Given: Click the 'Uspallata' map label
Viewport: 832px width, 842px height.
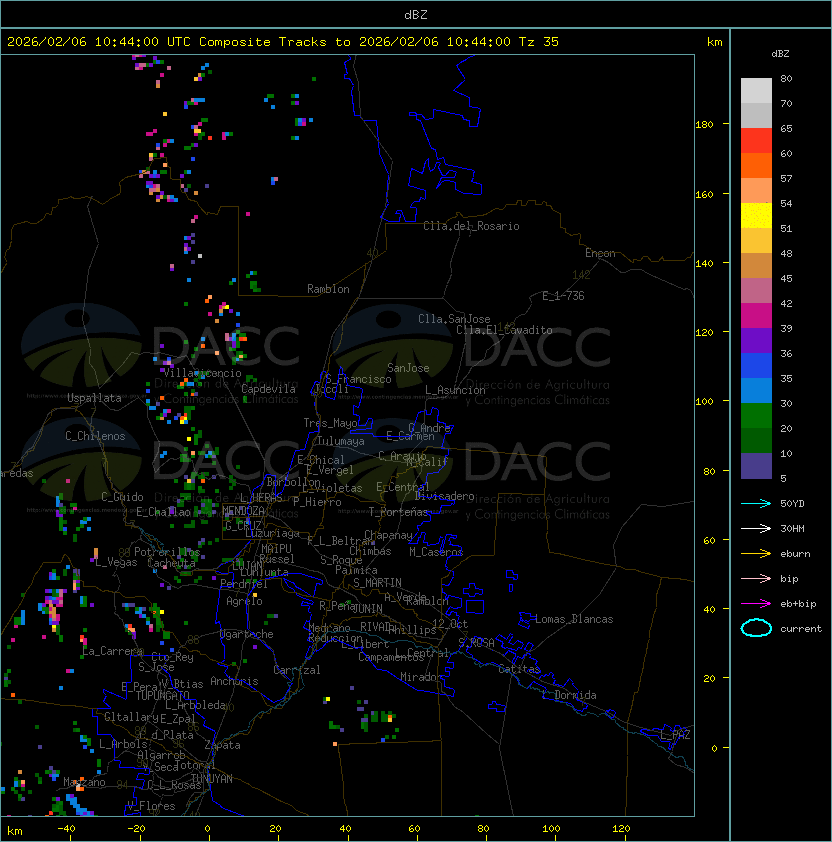Looking at the screenshot, I should pyautogui.click(x=94, y=398).
